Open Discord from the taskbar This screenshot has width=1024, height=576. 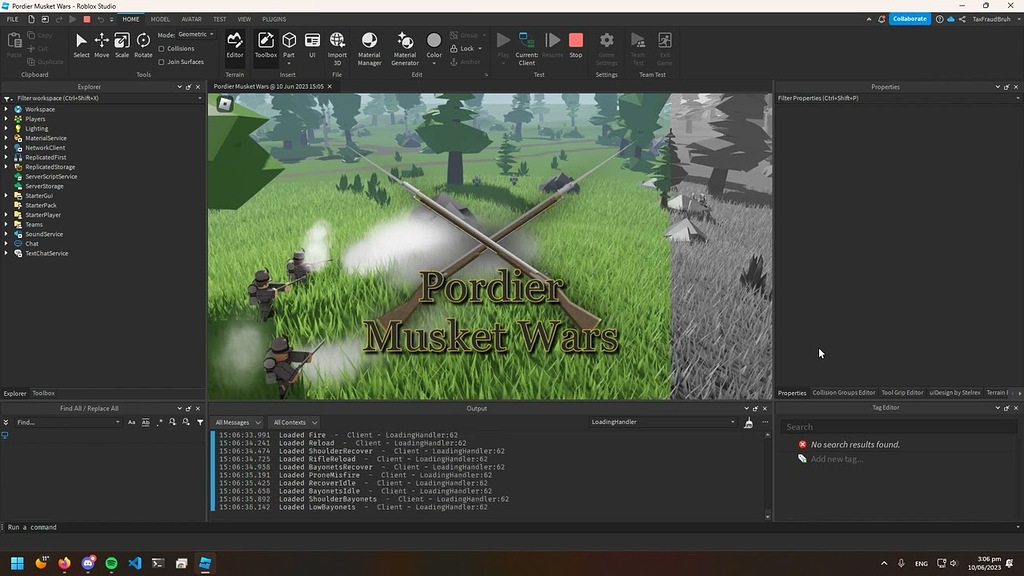pyautogui.click(x=88, y=563)
